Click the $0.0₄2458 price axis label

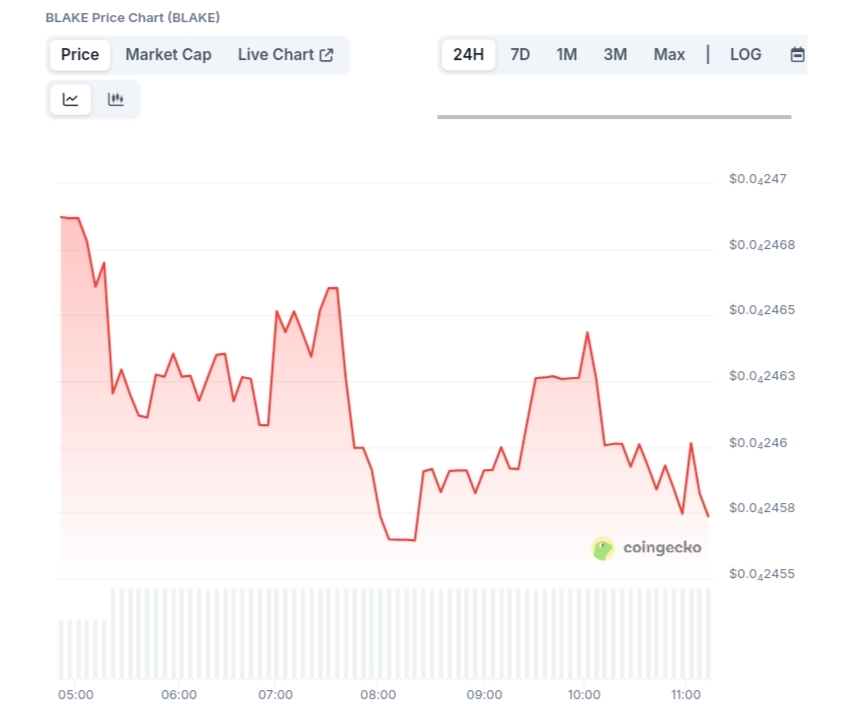762,508
